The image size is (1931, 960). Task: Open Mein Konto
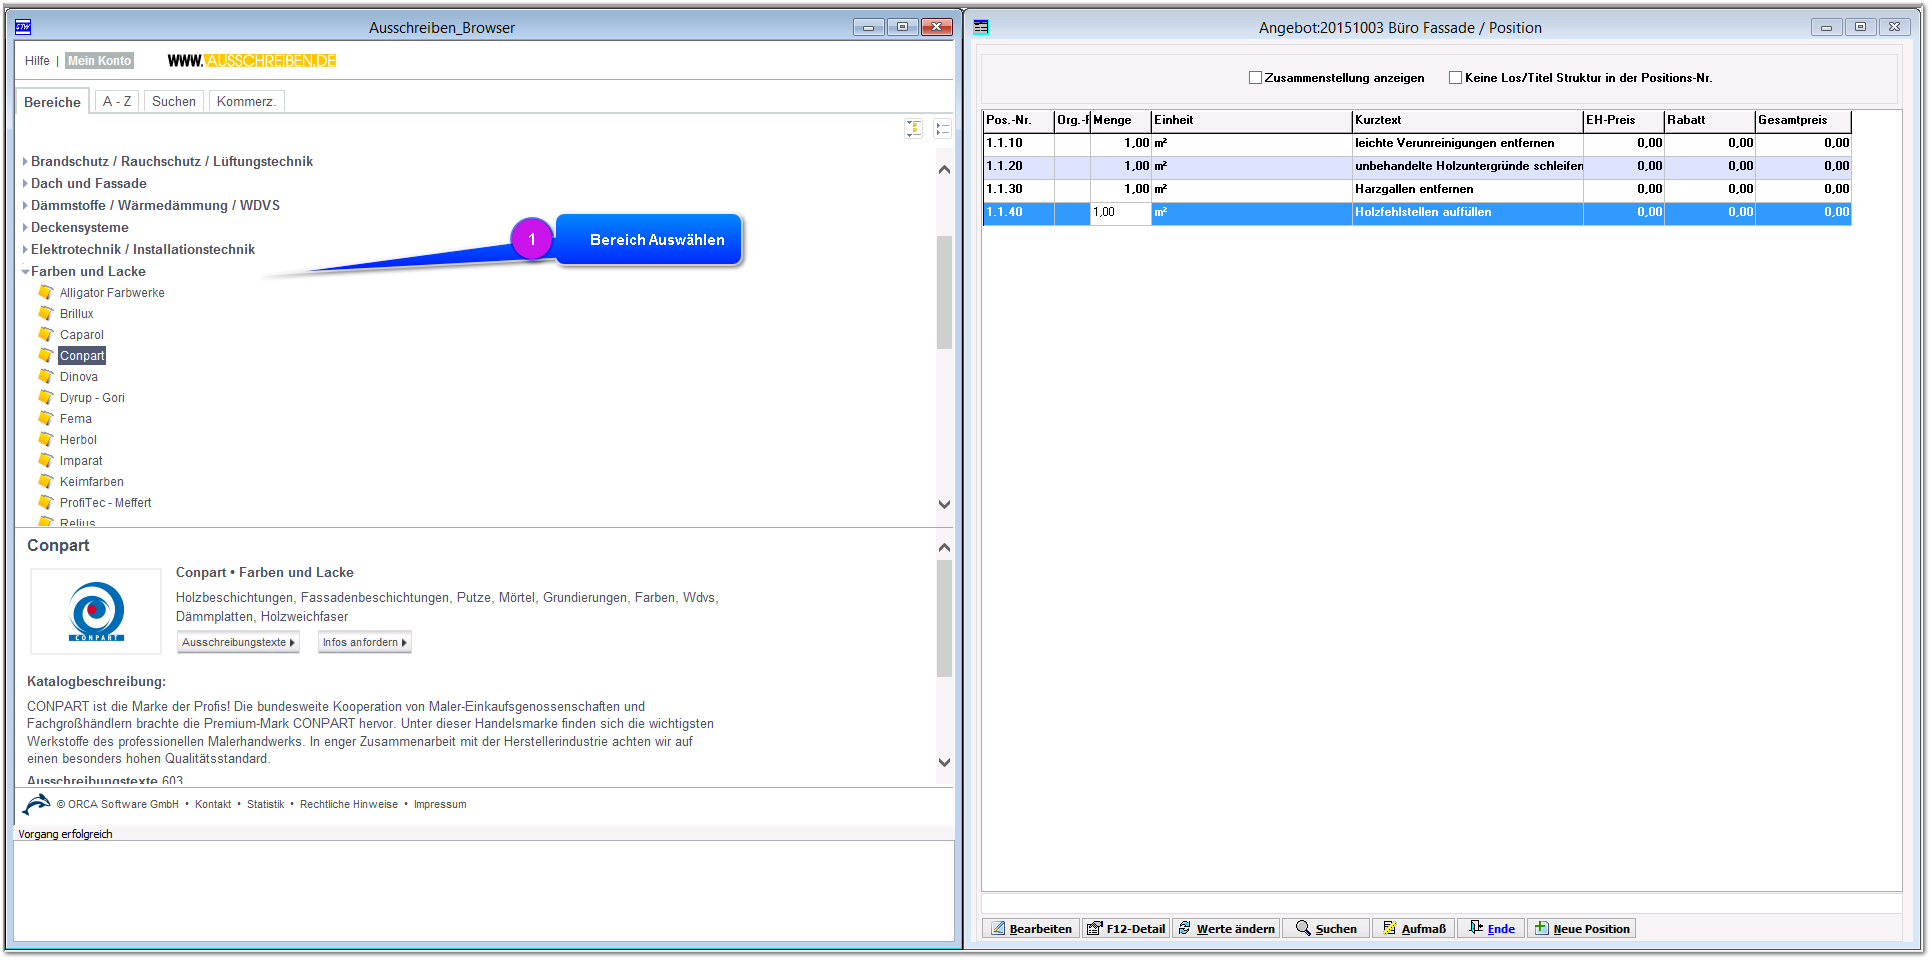(x=100, y=61)
